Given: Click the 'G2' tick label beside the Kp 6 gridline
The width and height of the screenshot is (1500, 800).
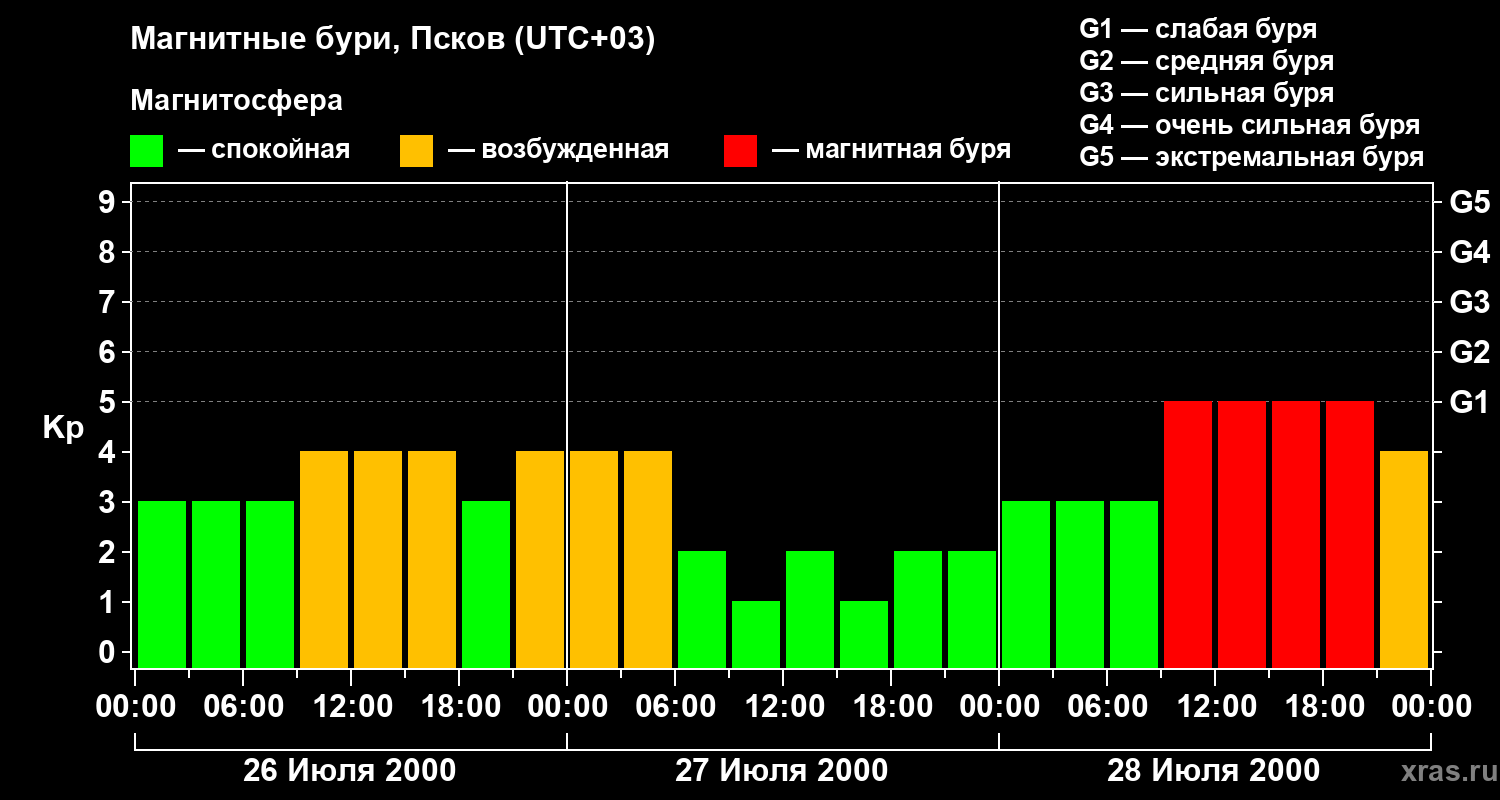Looking at the screenshot, I should pyautogui.click(x=1469, y=352).
